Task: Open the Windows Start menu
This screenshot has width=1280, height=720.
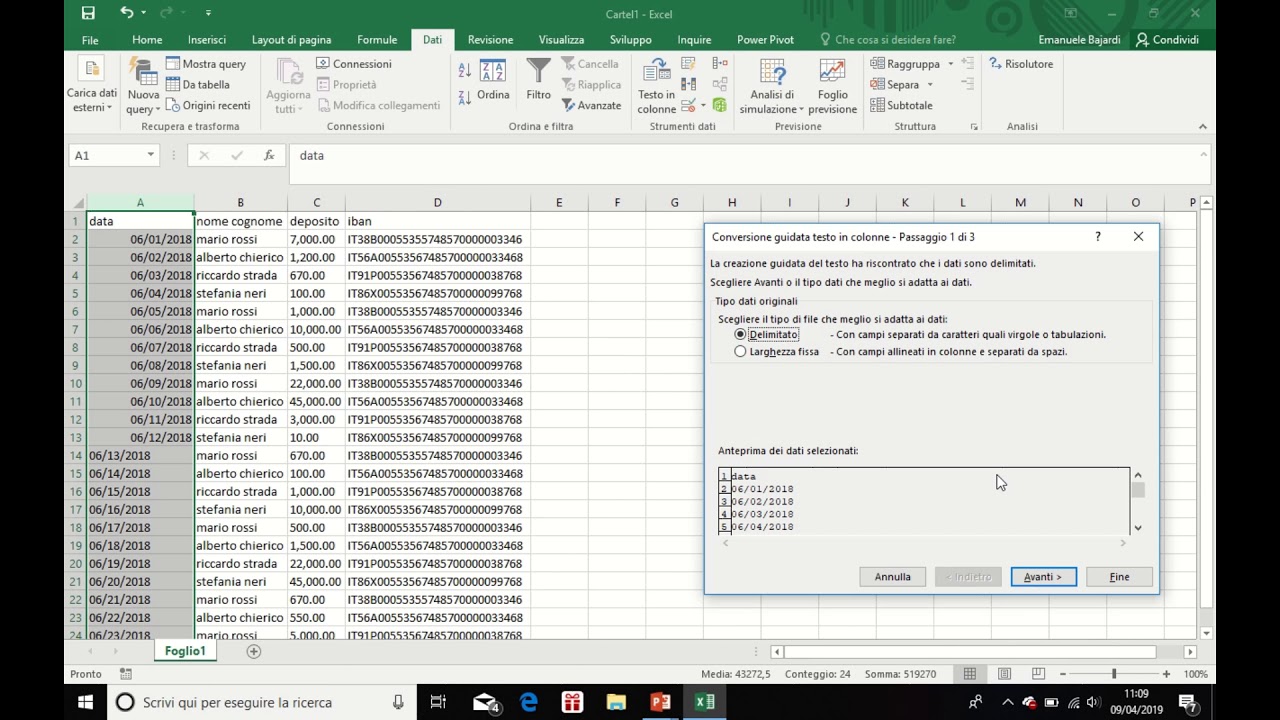Action: [85, 702]
